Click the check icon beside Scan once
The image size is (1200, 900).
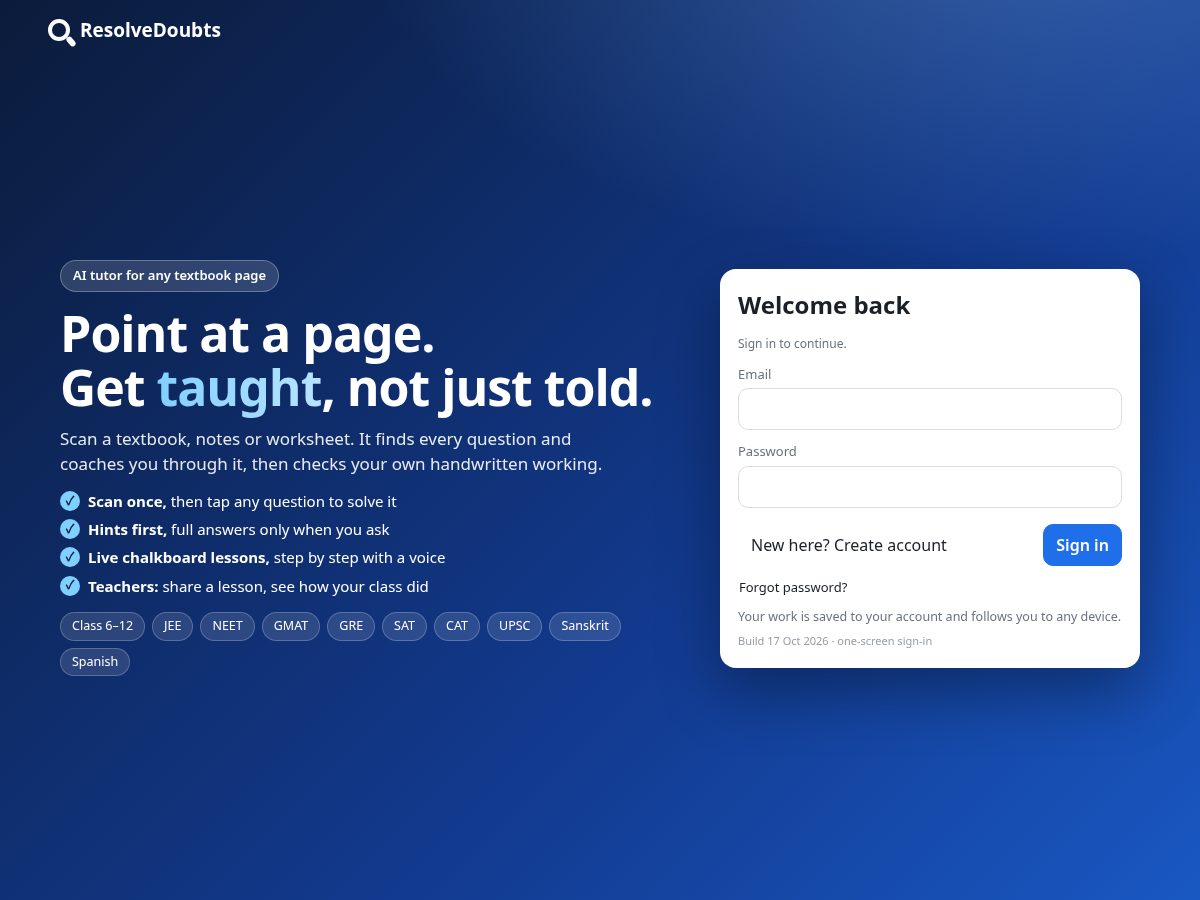tap(70, 501)
